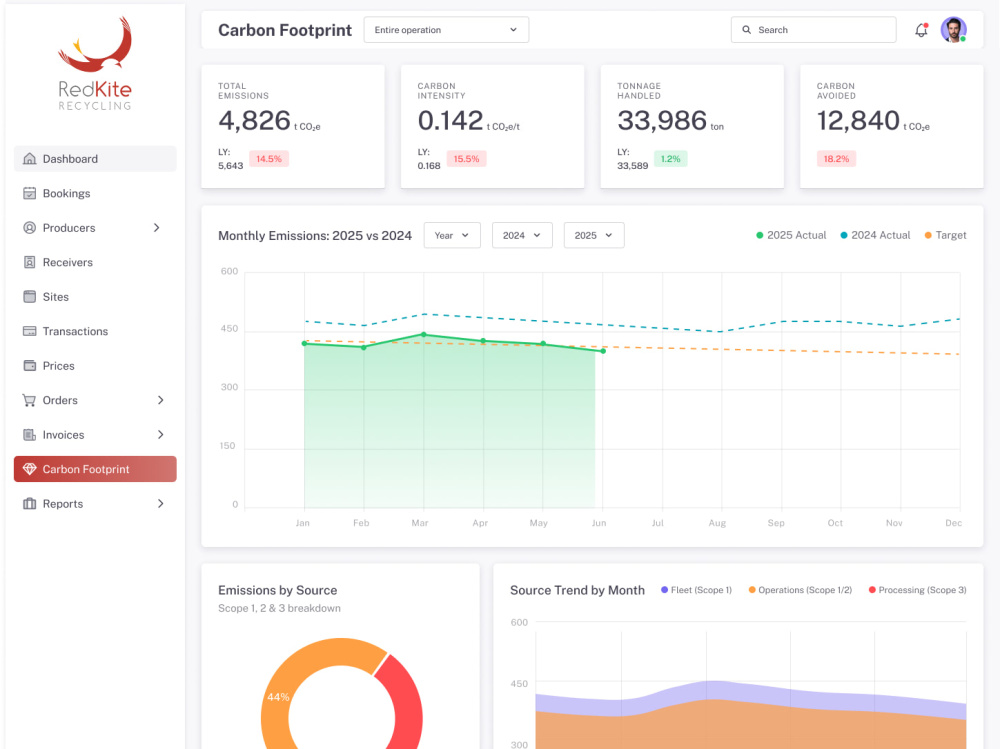Open the Entire operation dropdown
Screen dimensions: 1000x749
[446, 30]
